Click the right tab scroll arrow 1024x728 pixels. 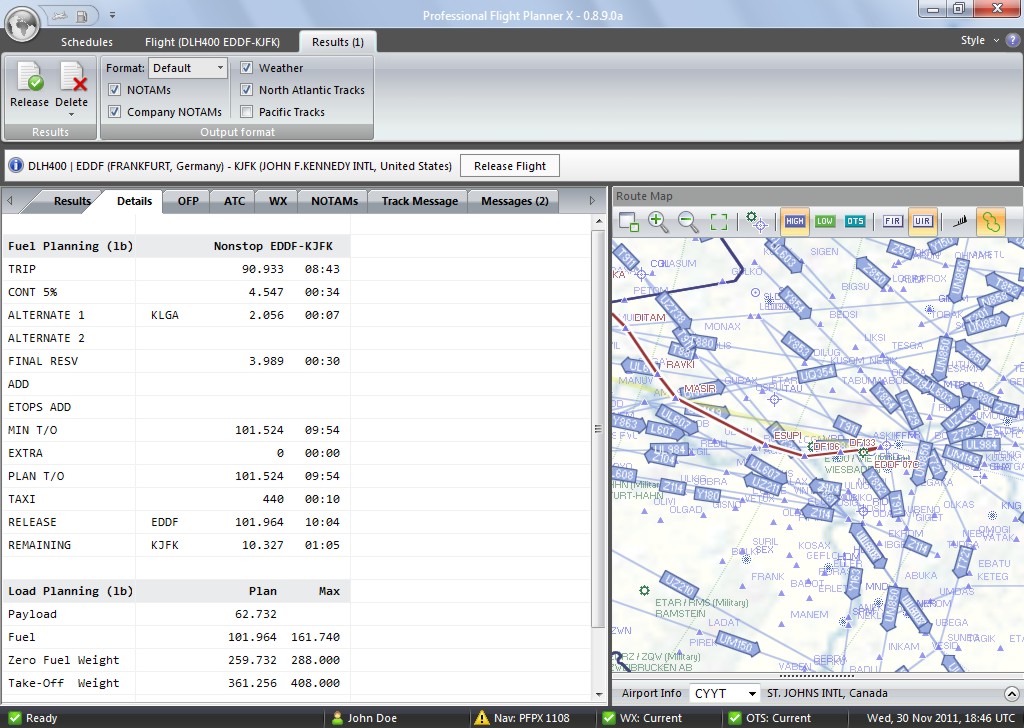point(592,201)
